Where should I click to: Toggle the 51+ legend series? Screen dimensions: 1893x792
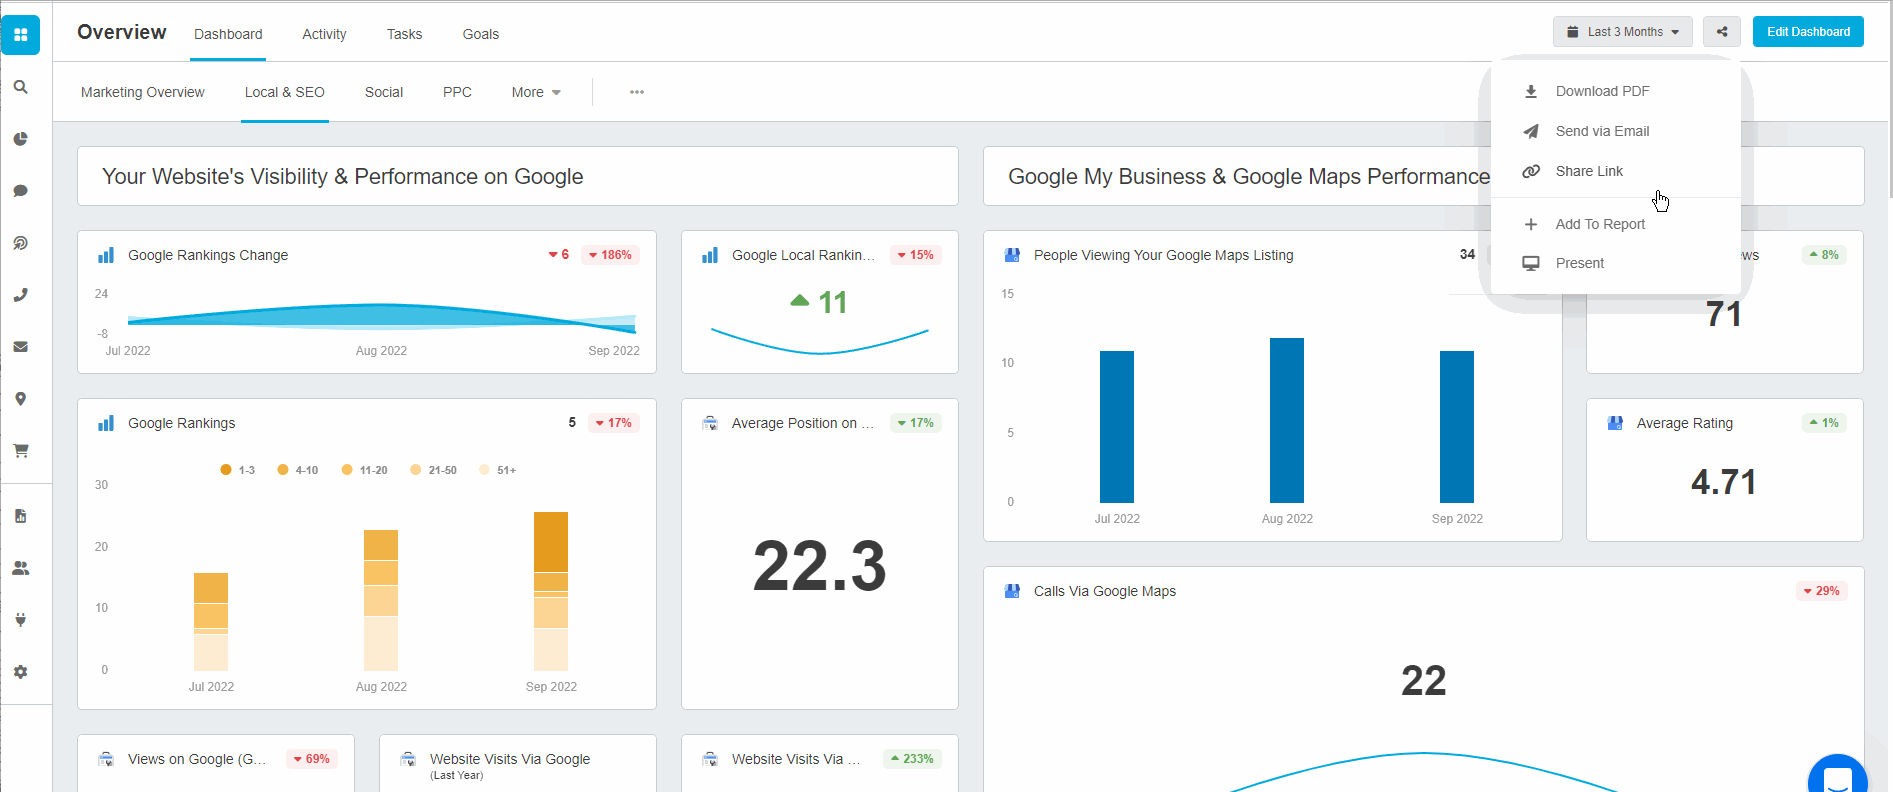tap(498, 470)
